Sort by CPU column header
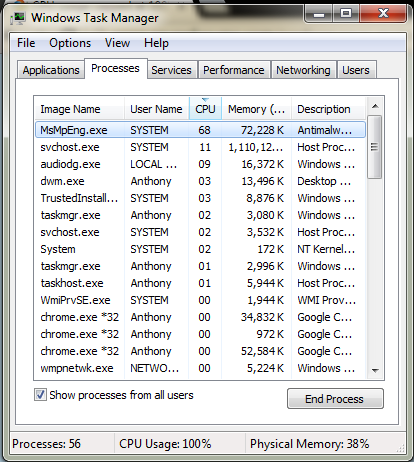The image size is (414, 462). click(205, 109)
